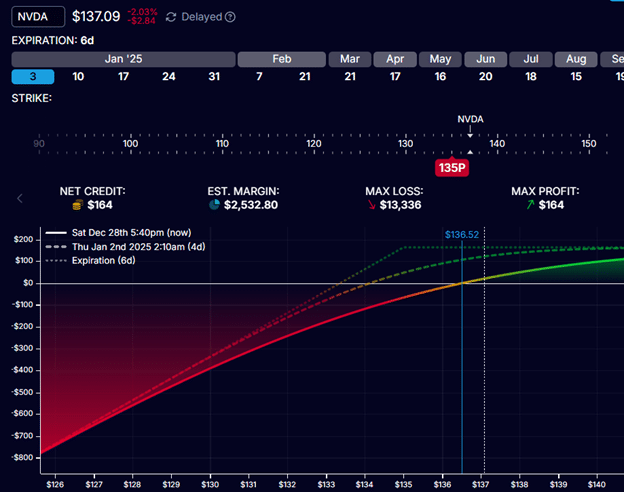Click the gold coins Net Credit icon
The height and width of the screenshot is (492, 624).
(78, 205)
